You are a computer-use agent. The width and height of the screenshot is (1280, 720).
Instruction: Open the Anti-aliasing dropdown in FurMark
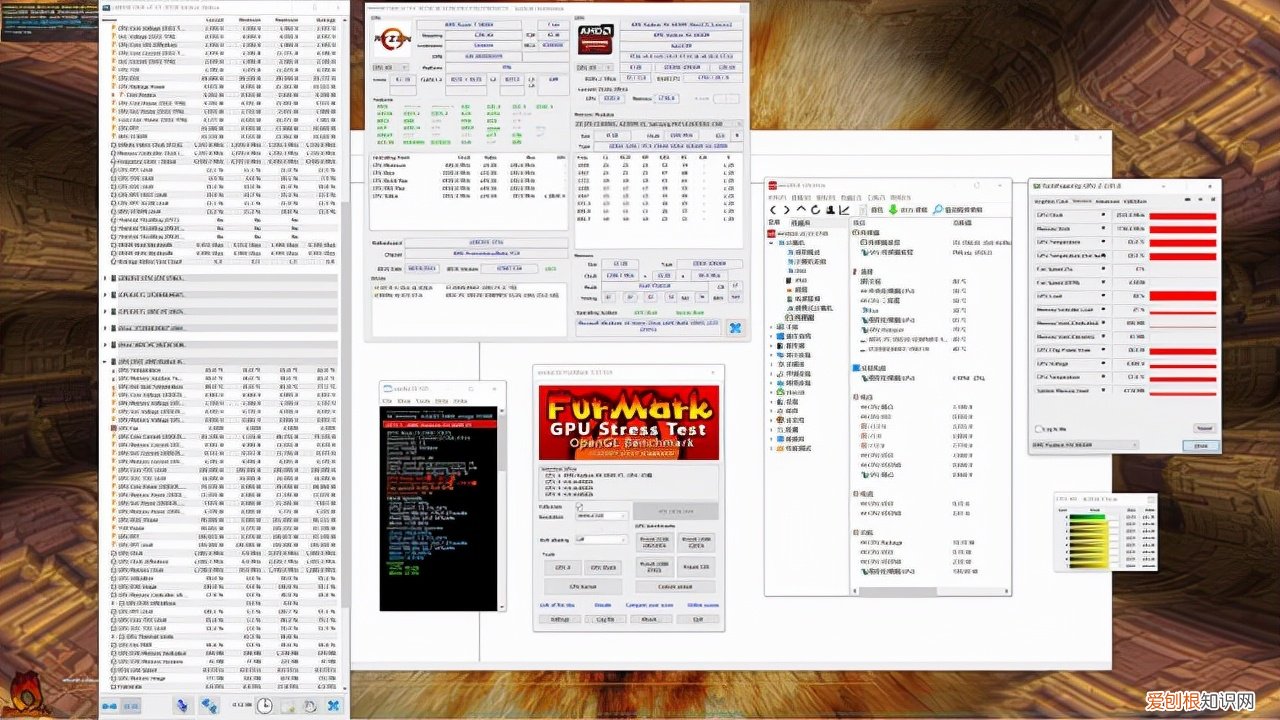coord(600,539)
